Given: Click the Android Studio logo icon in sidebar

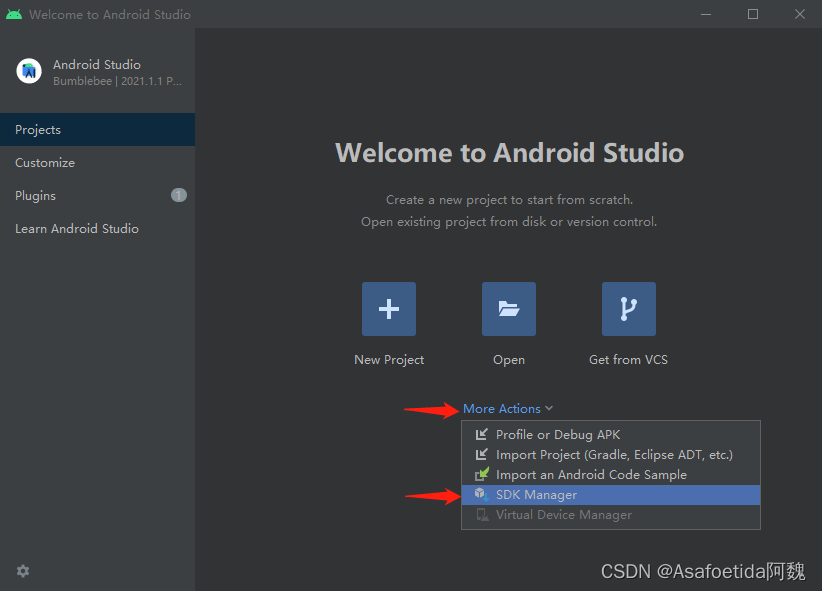Looking at the screenshot, I should coord(29,71).
